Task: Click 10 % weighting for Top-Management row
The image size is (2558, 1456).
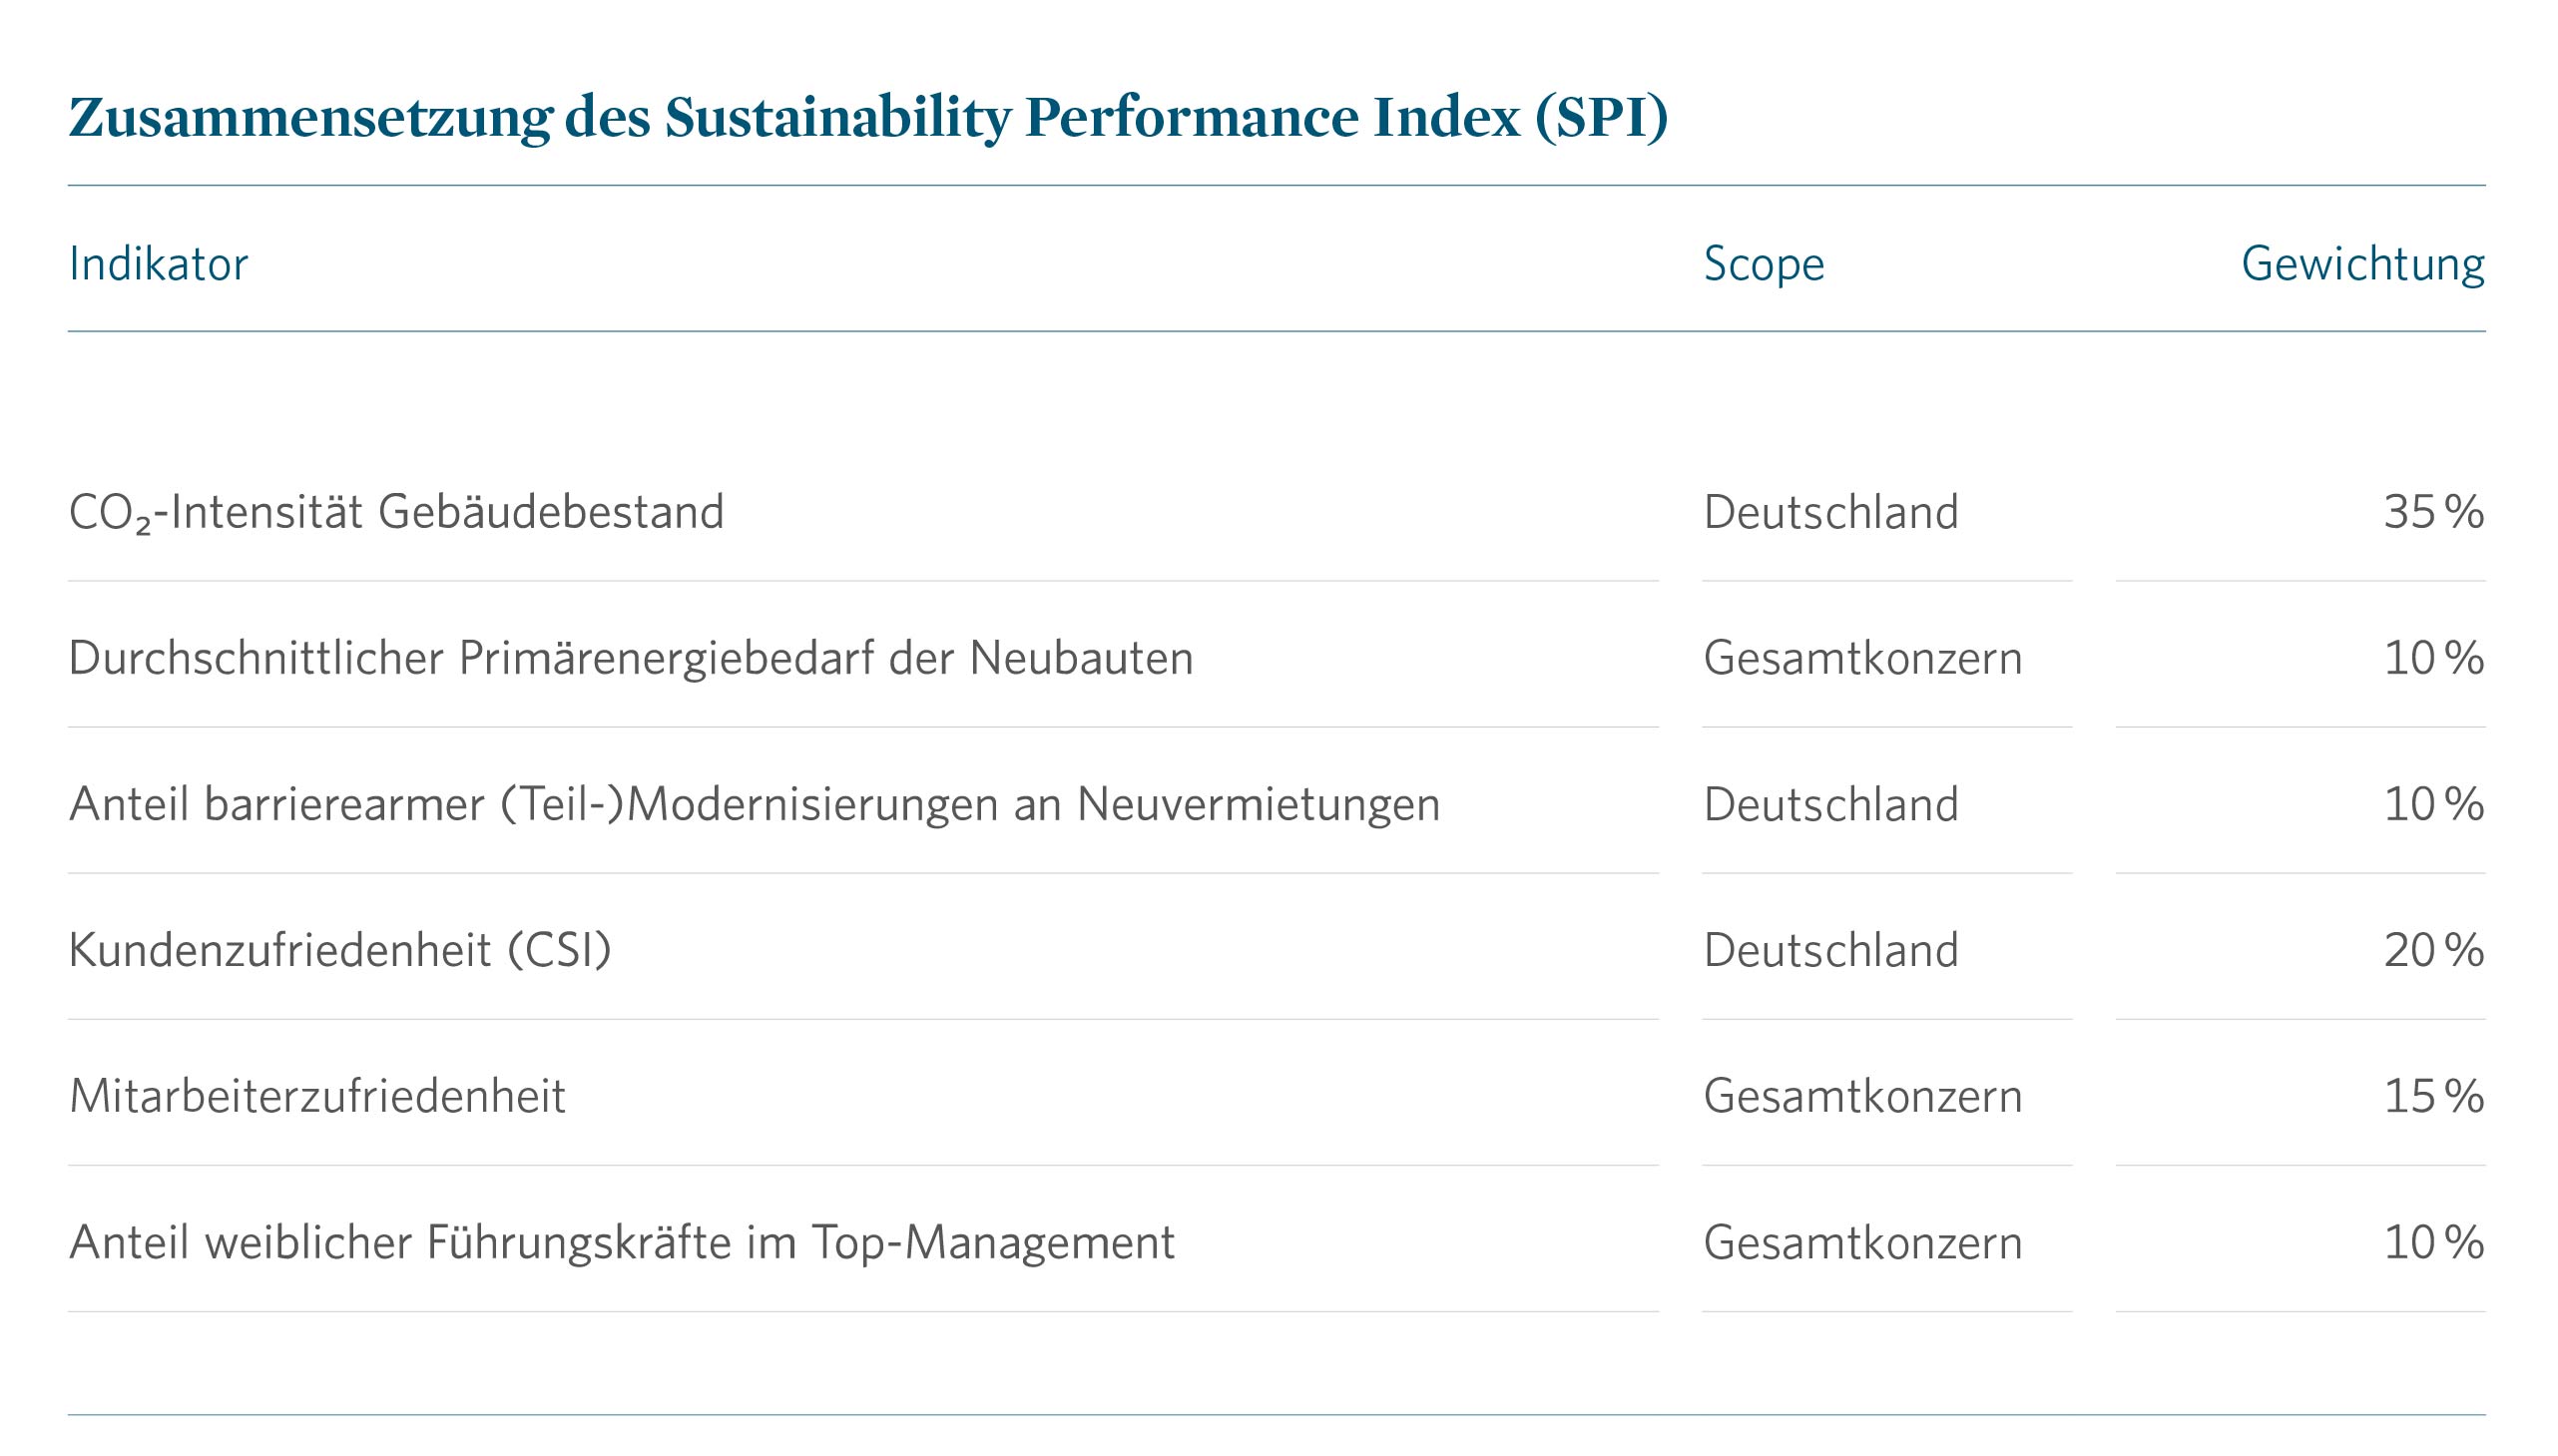Action: (x=2432, y=1242)
